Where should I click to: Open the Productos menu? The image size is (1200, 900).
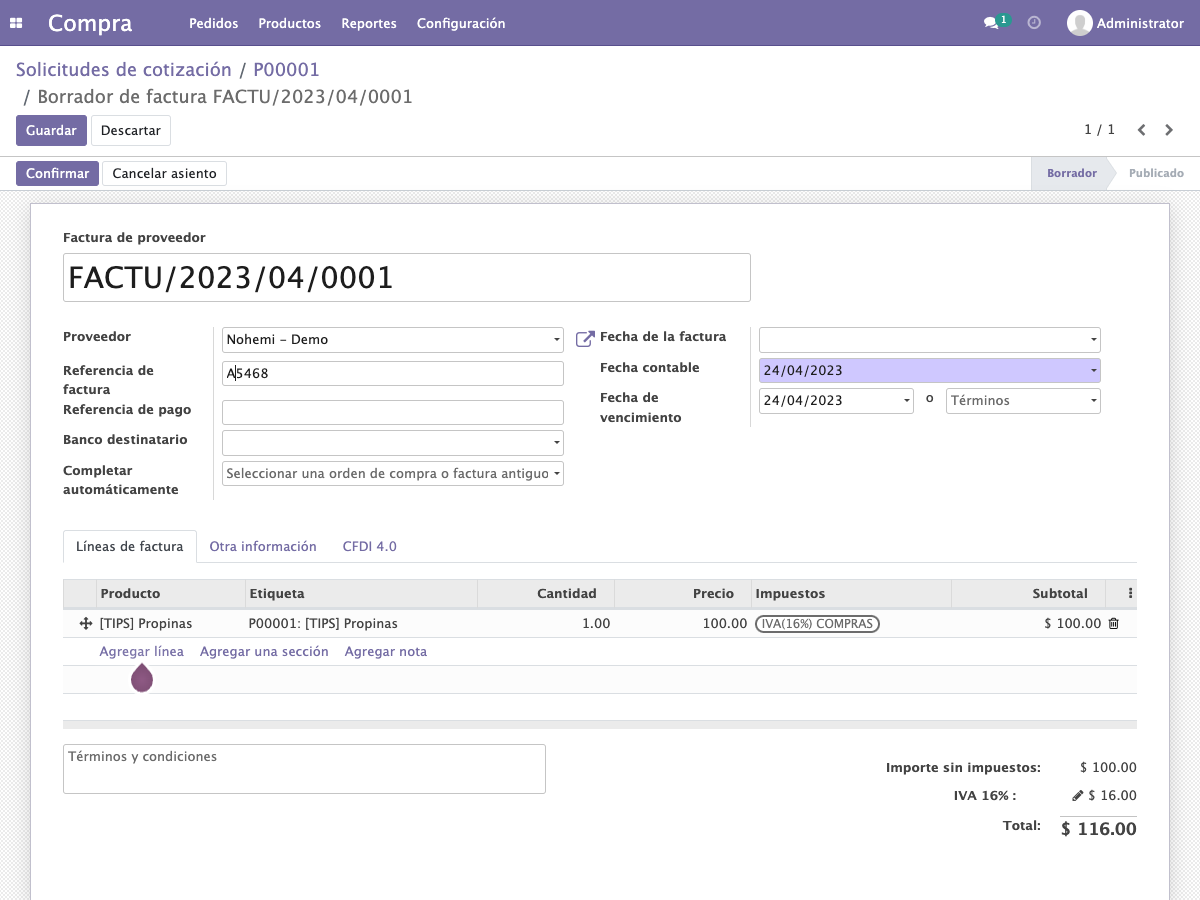(x=289, y=23)
